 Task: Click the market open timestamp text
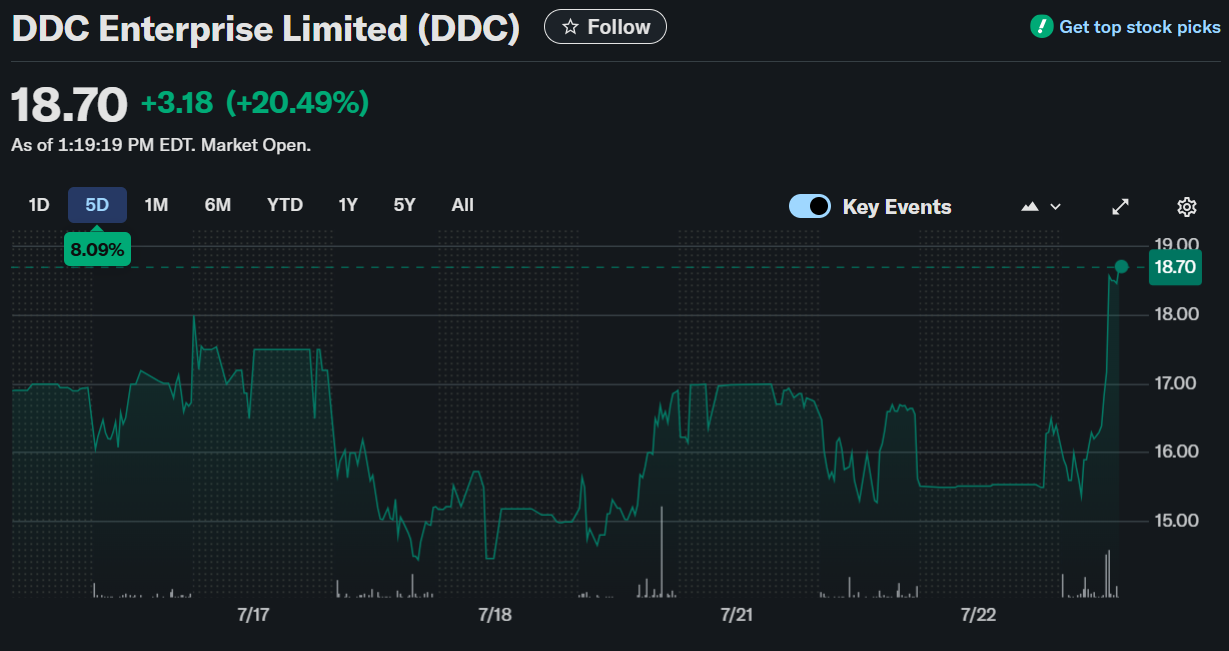(161, 145)
